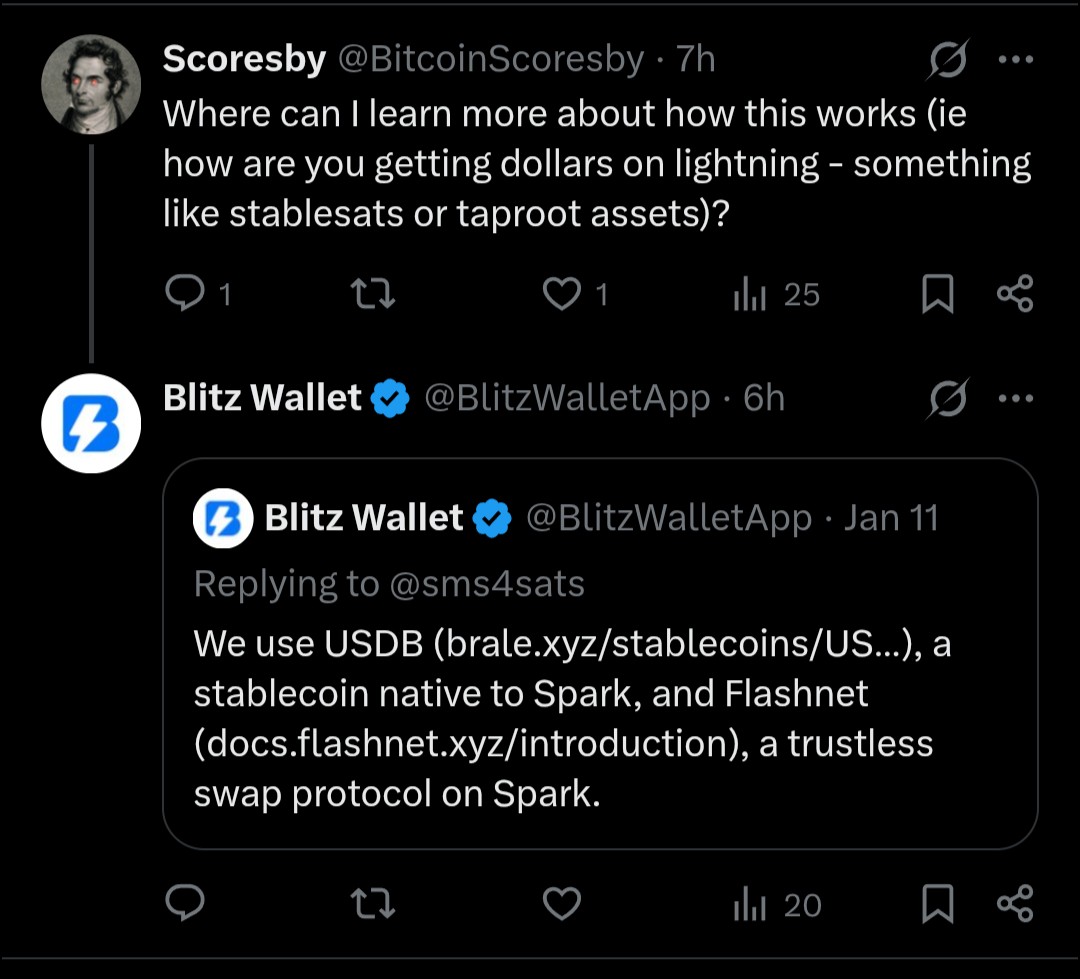This screenshot has width=1080, height=979.
Task: Share Blitz Wallet's reply
Action: point(1015,905)
